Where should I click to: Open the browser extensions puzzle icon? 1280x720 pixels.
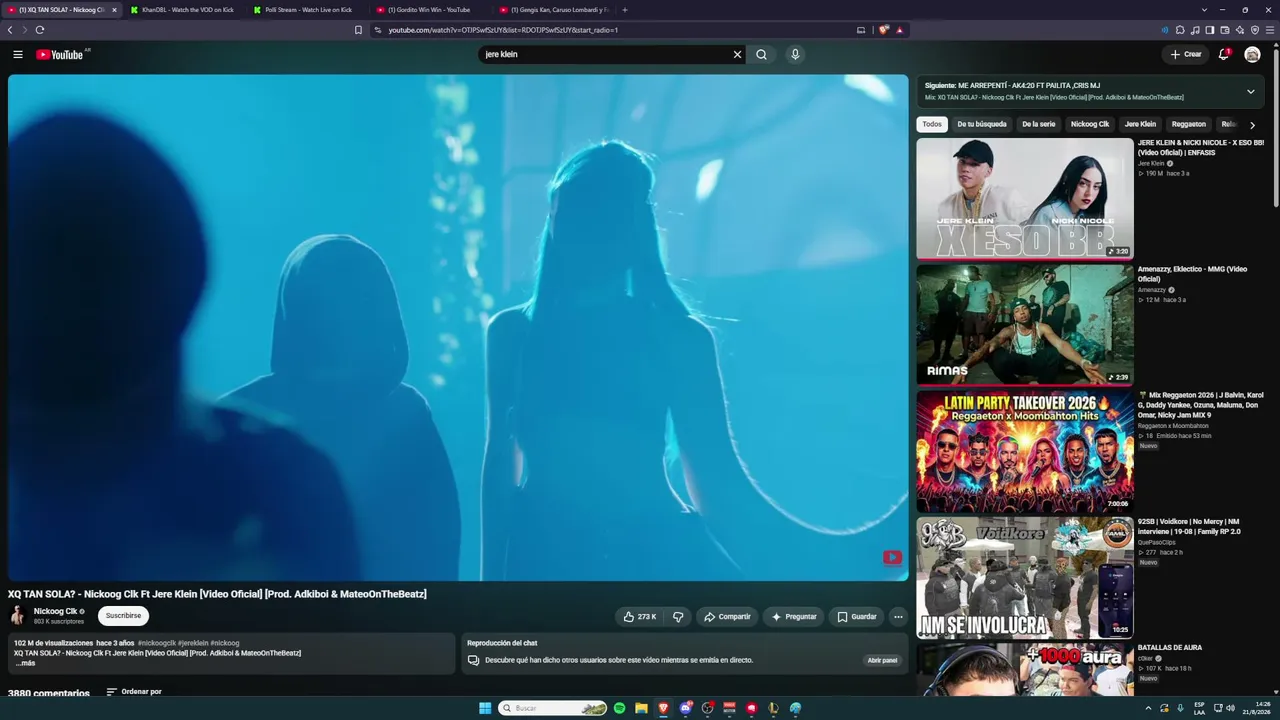1180,30
